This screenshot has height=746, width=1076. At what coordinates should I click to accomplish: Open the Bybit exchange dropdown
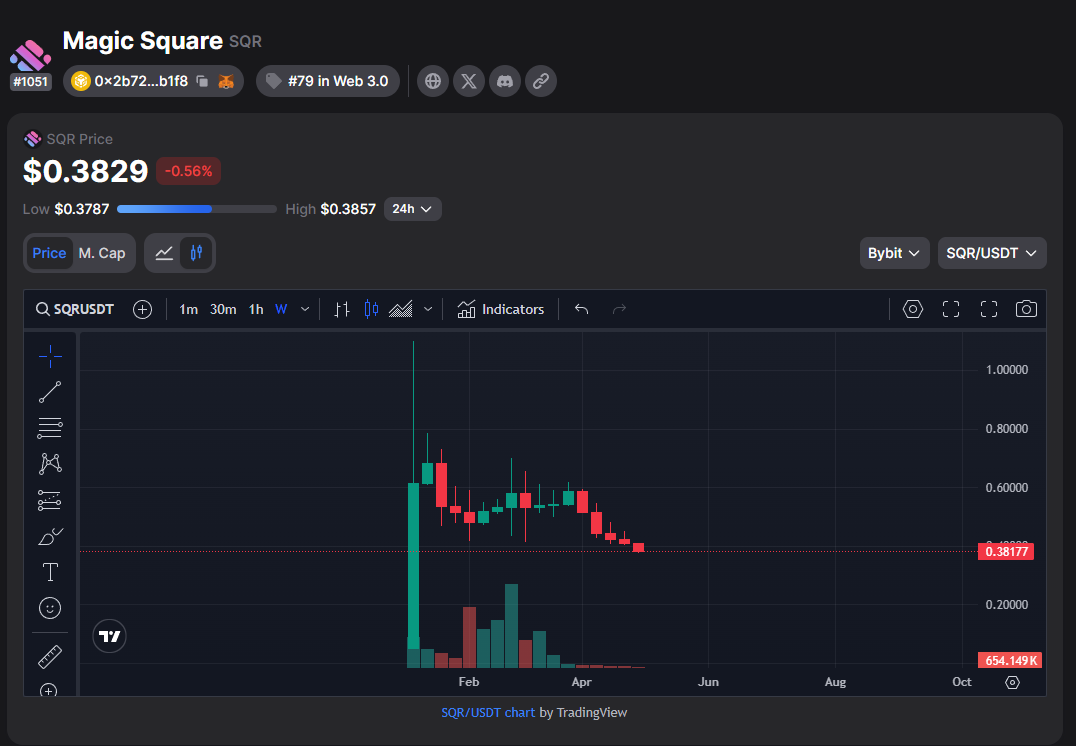pos(894,253)
